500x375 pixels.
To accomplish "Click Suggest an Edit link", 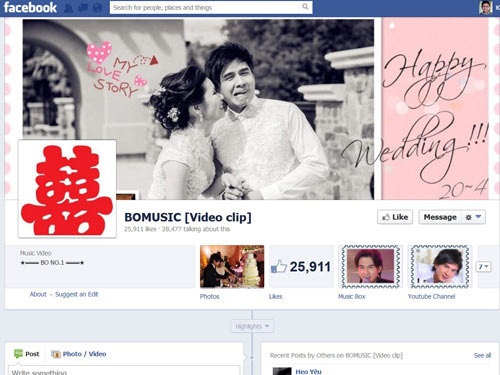I will tap(77, 294).
